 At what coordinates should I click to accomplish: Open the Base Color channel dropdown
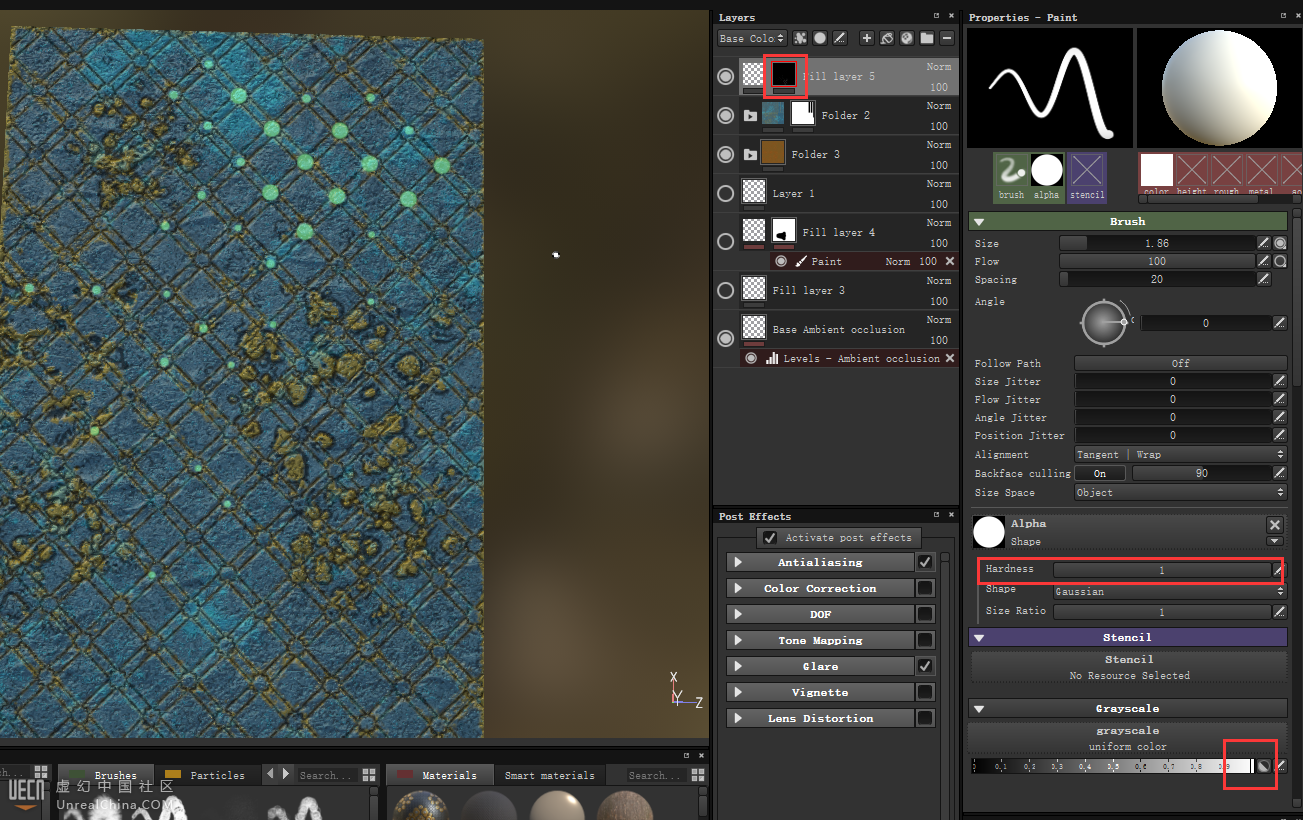click(x=752, y=38)
